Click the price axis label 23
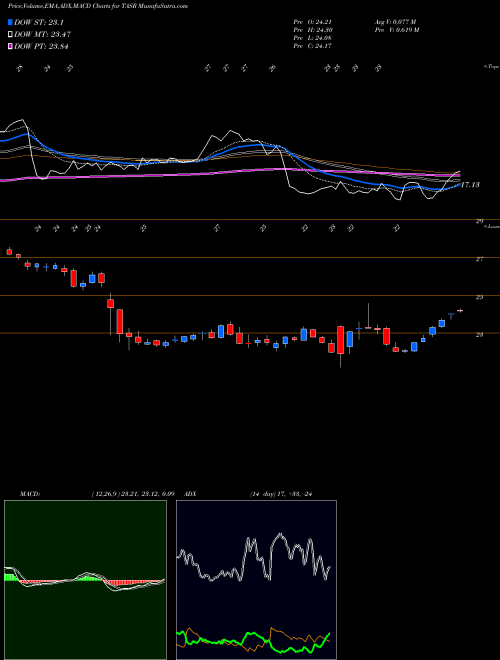 tap(479, 335)
